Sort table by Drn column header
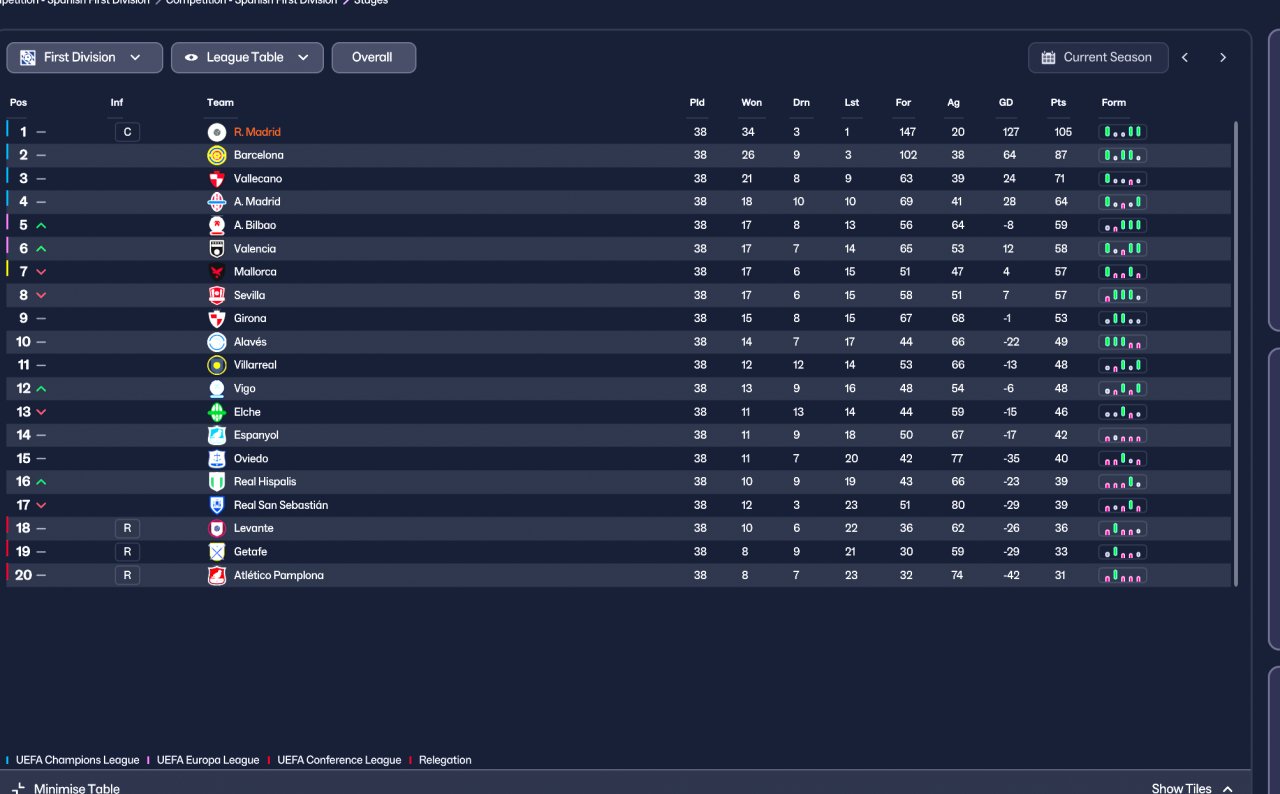Viewport: 1280px width, 794px height. tap(802, 102)
